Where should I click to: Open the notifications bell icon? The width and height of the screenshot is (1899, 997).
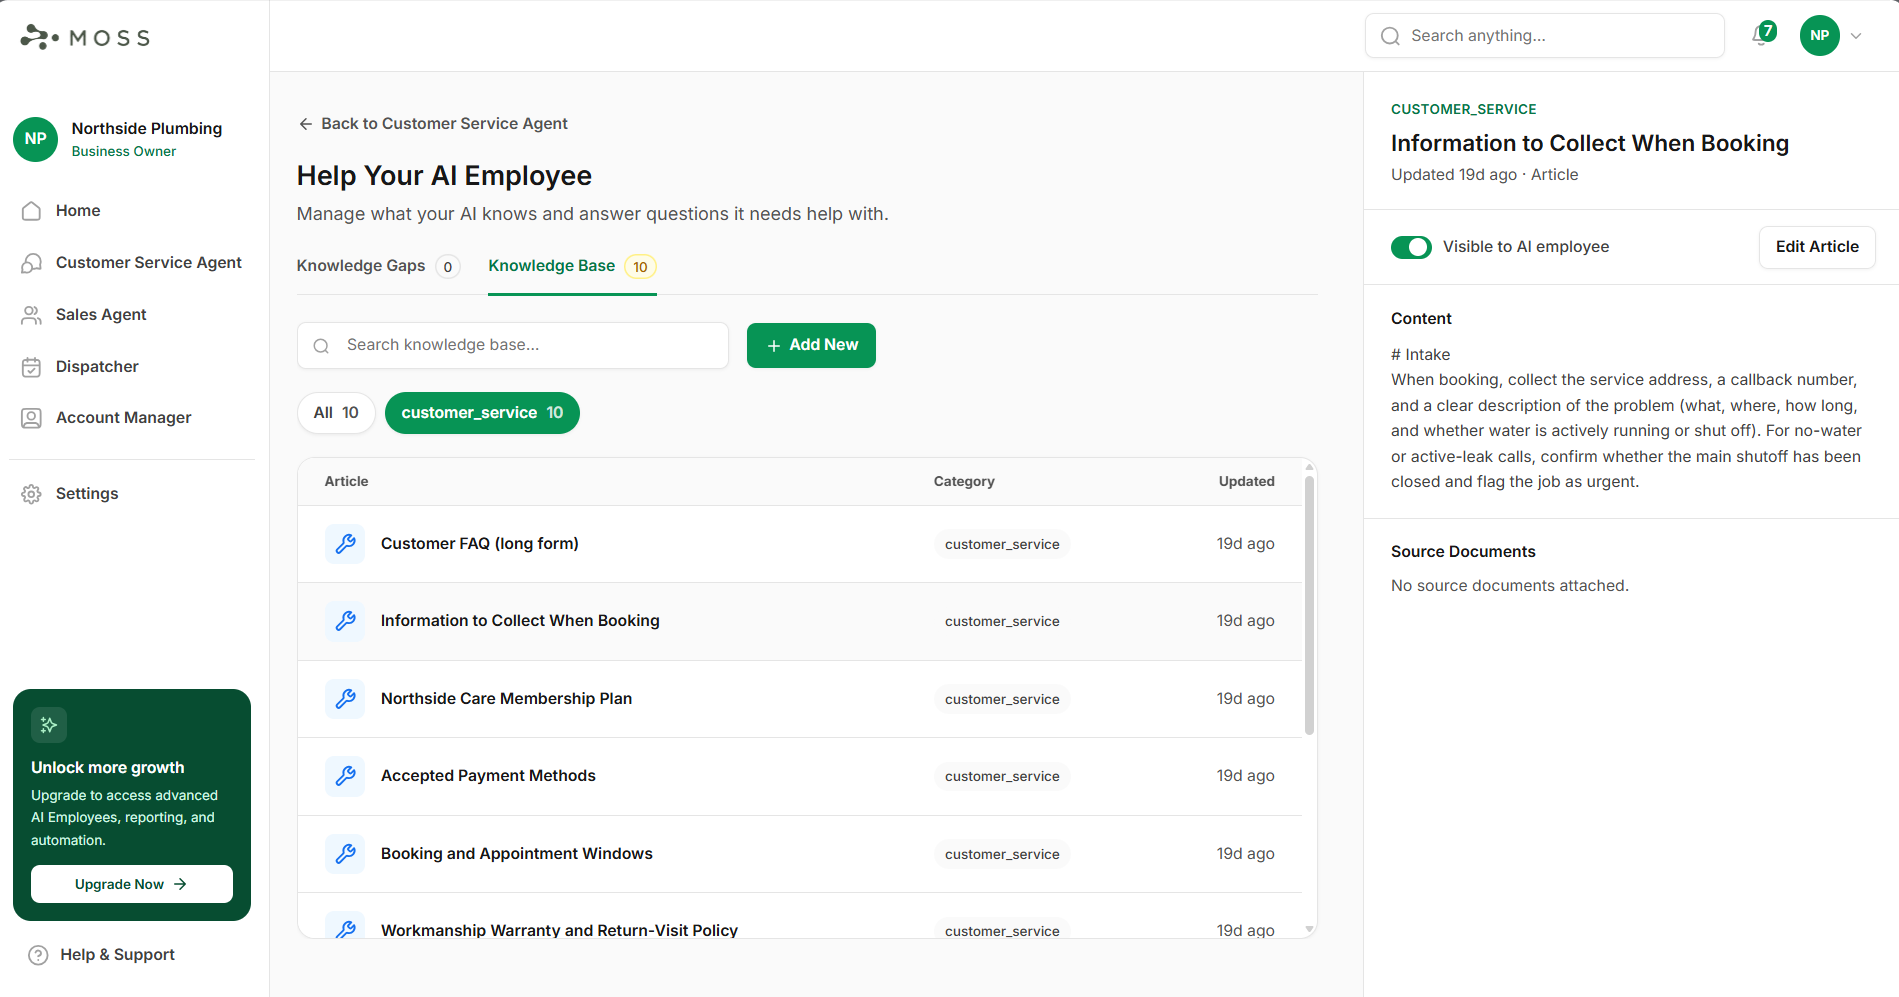click(x=1762, y=36)
